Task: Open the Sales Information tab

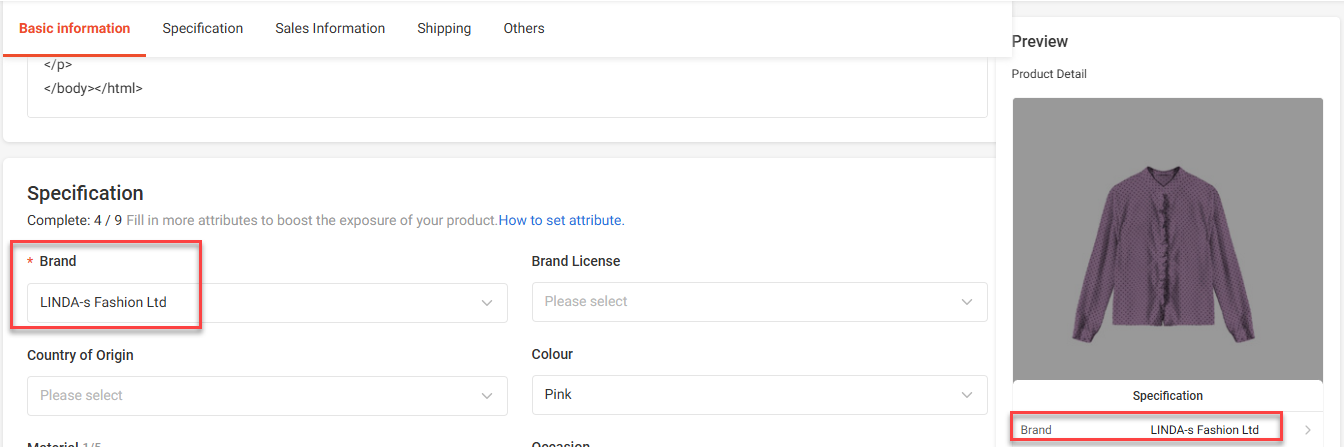Action: (x=330, y=28)
